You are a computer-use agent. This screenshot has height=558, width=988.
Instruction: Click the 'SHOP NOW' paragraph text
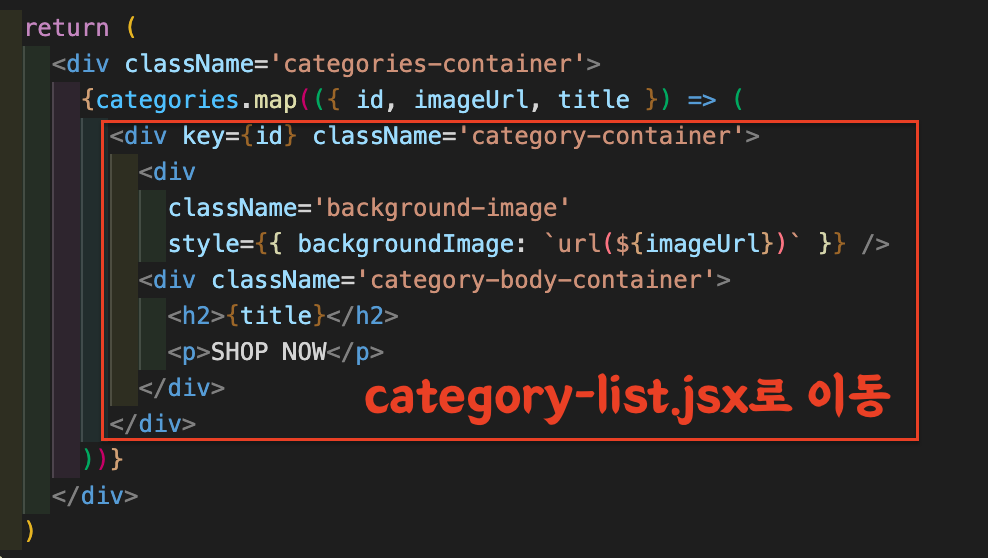(268, 351)
